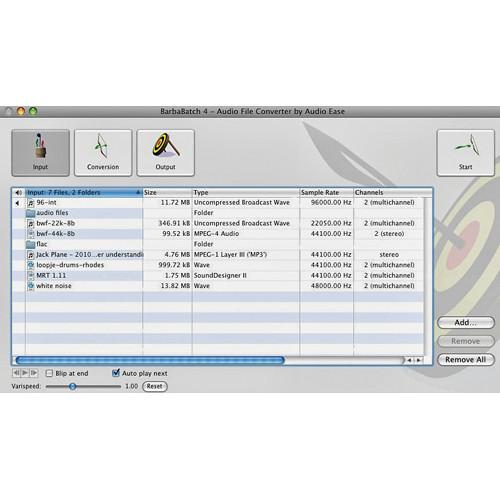
Task: Reset the varispeed value
Action: tap(155, 386)
